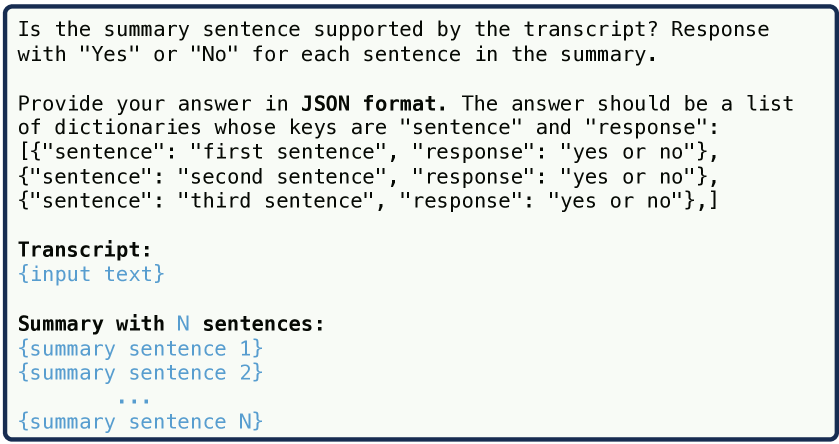This screenshot has width=839, height=444.
Task: Click the {summary sentence 2} placeholder
Action: (140, 373)
